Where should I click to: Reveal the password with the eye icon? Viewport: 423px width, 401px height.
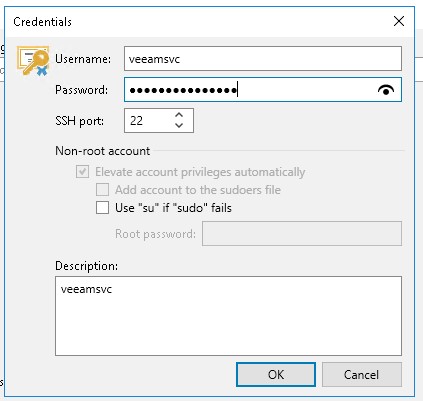386,90
